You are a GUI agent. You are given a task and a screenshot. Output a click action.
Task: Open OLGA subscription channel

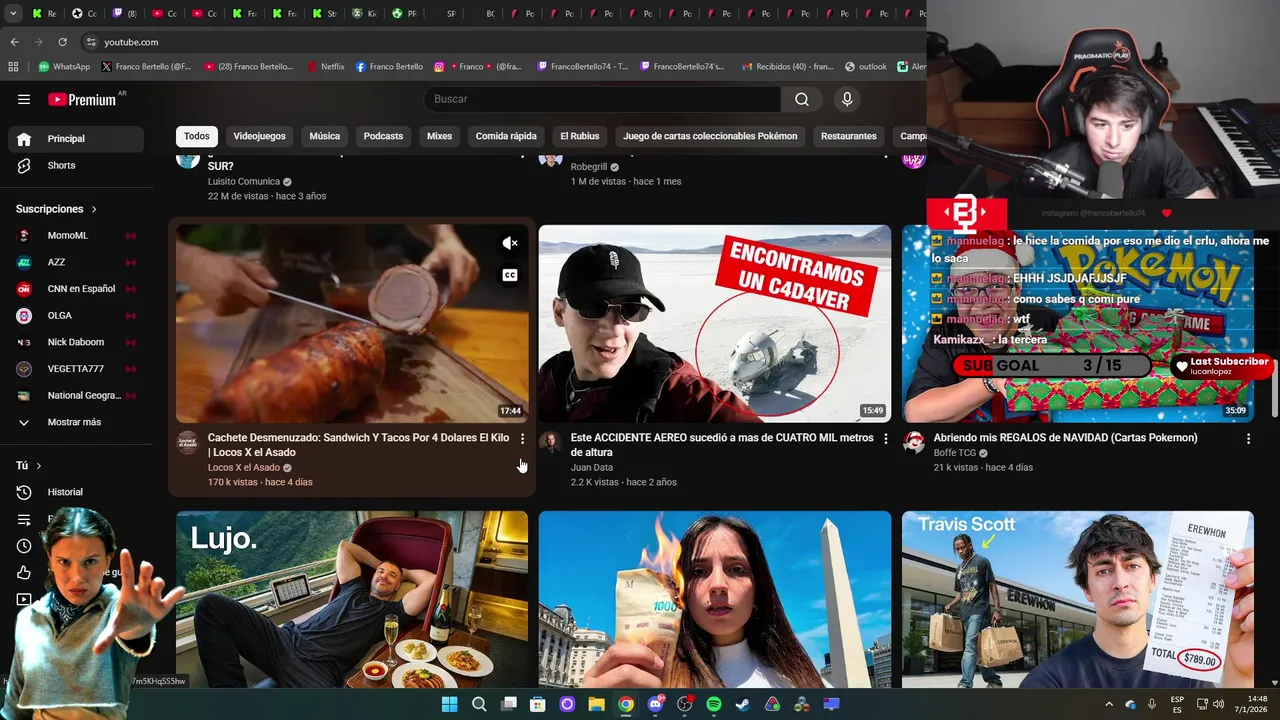(76, 315)
